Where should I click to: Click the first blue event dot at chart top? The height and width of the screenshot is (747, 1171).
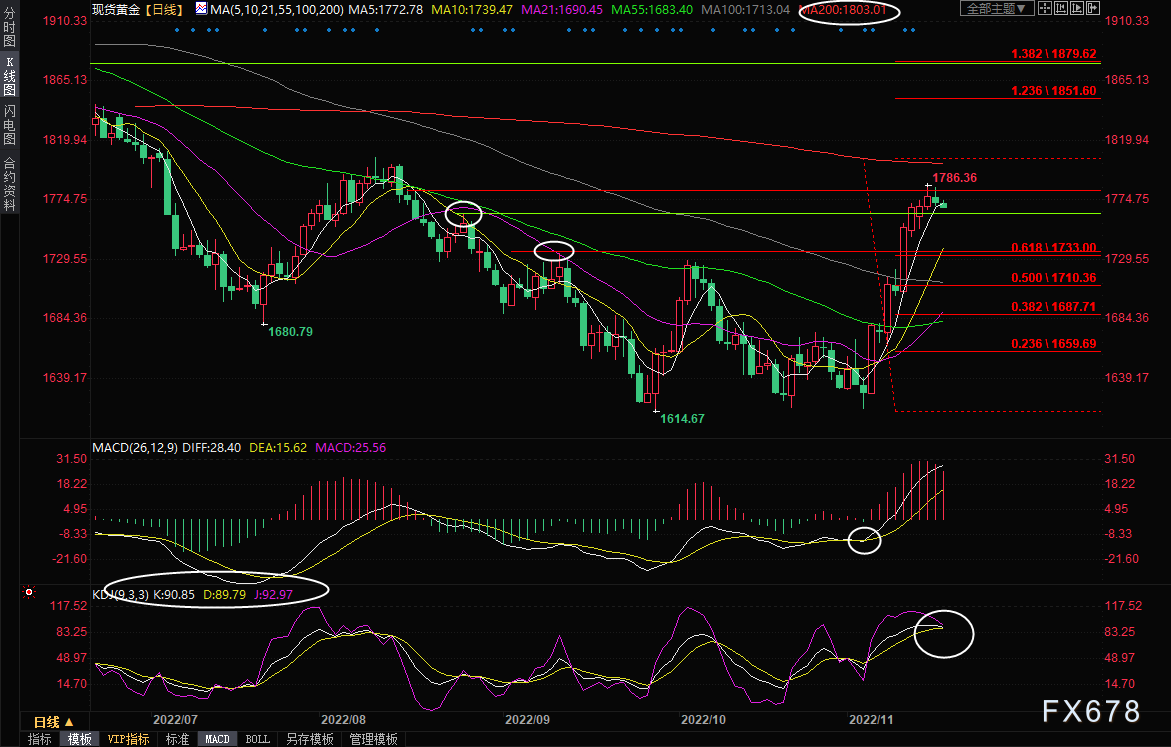[x=176, y=29]
